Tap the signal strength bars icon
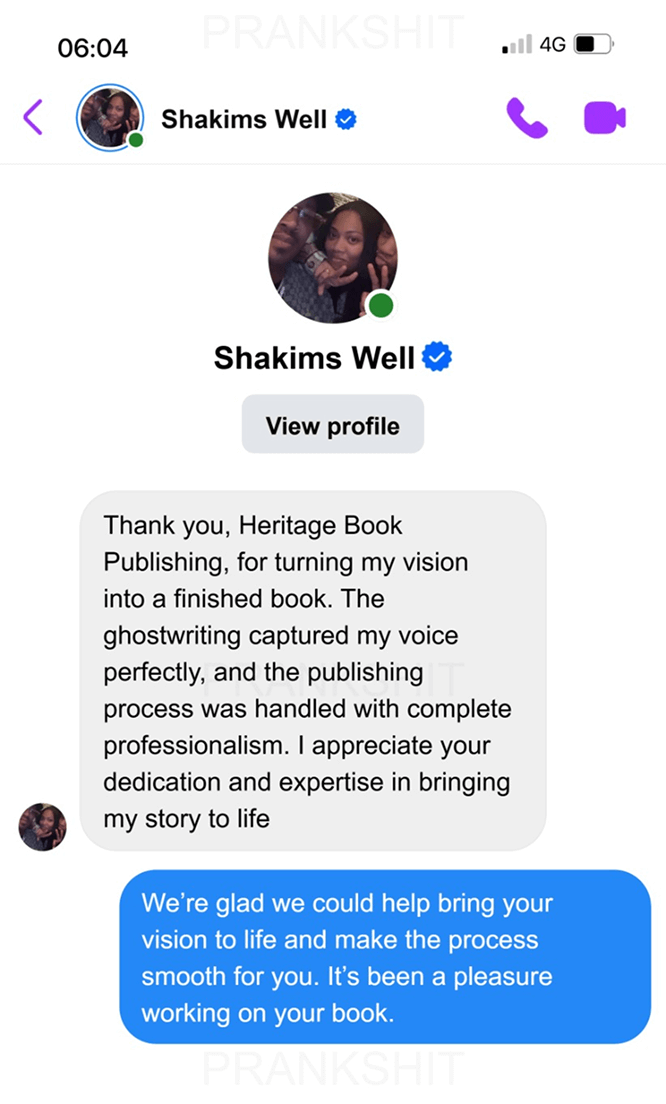This screenshot has width=666, height=1104. tap(517, 45)
